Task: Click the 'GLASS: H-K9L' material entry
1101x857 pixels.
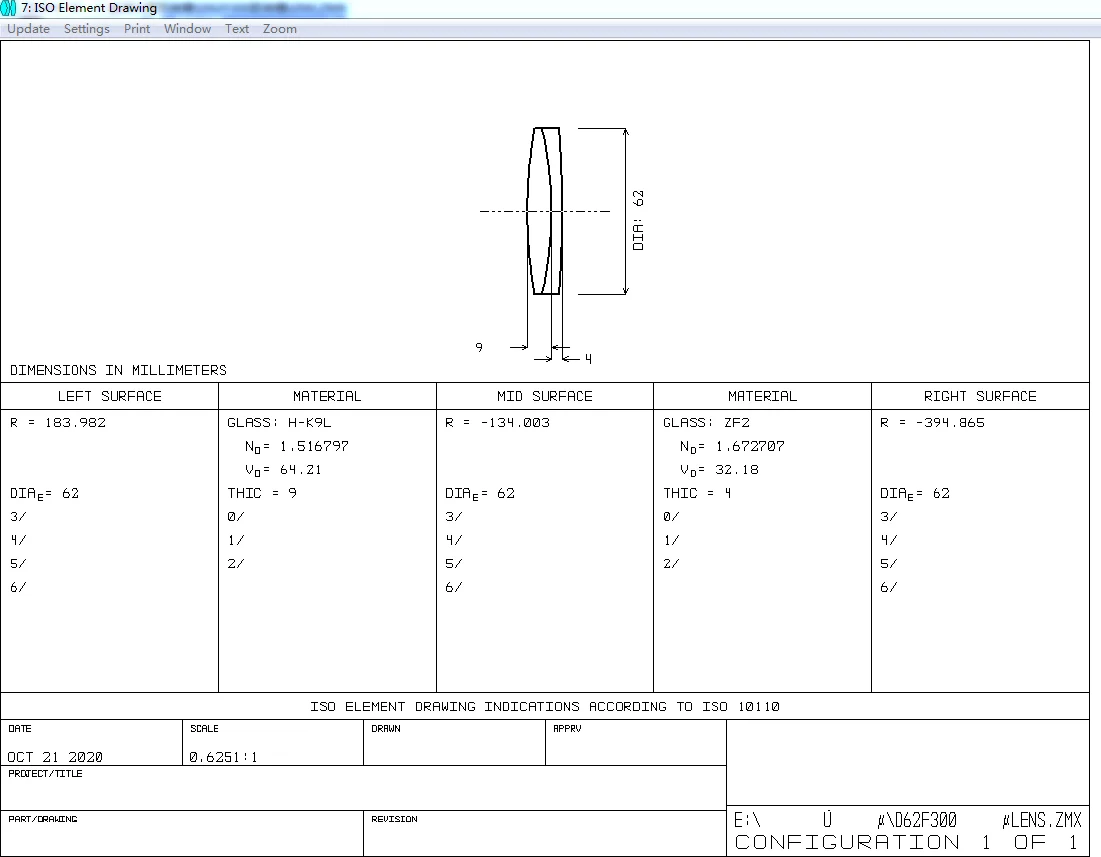Action: pyautogui.click(x=279, y=423)
